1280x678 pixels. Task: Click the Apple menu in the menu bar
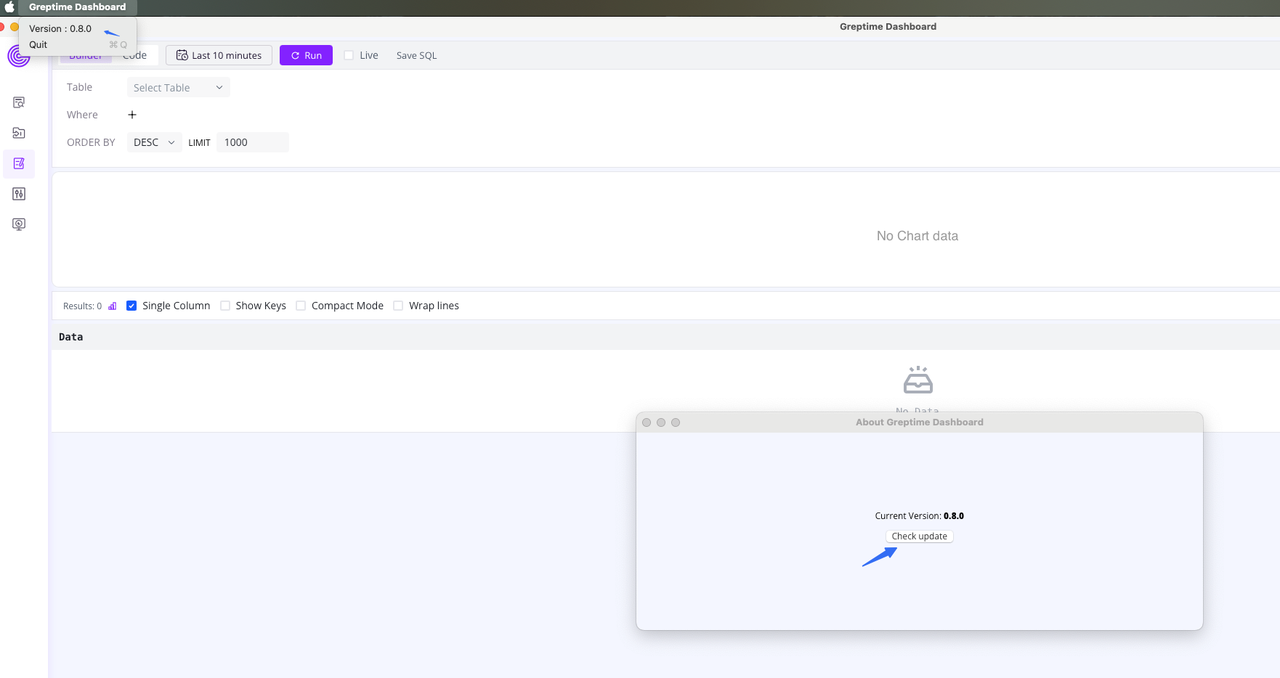(x=10, y=7)
